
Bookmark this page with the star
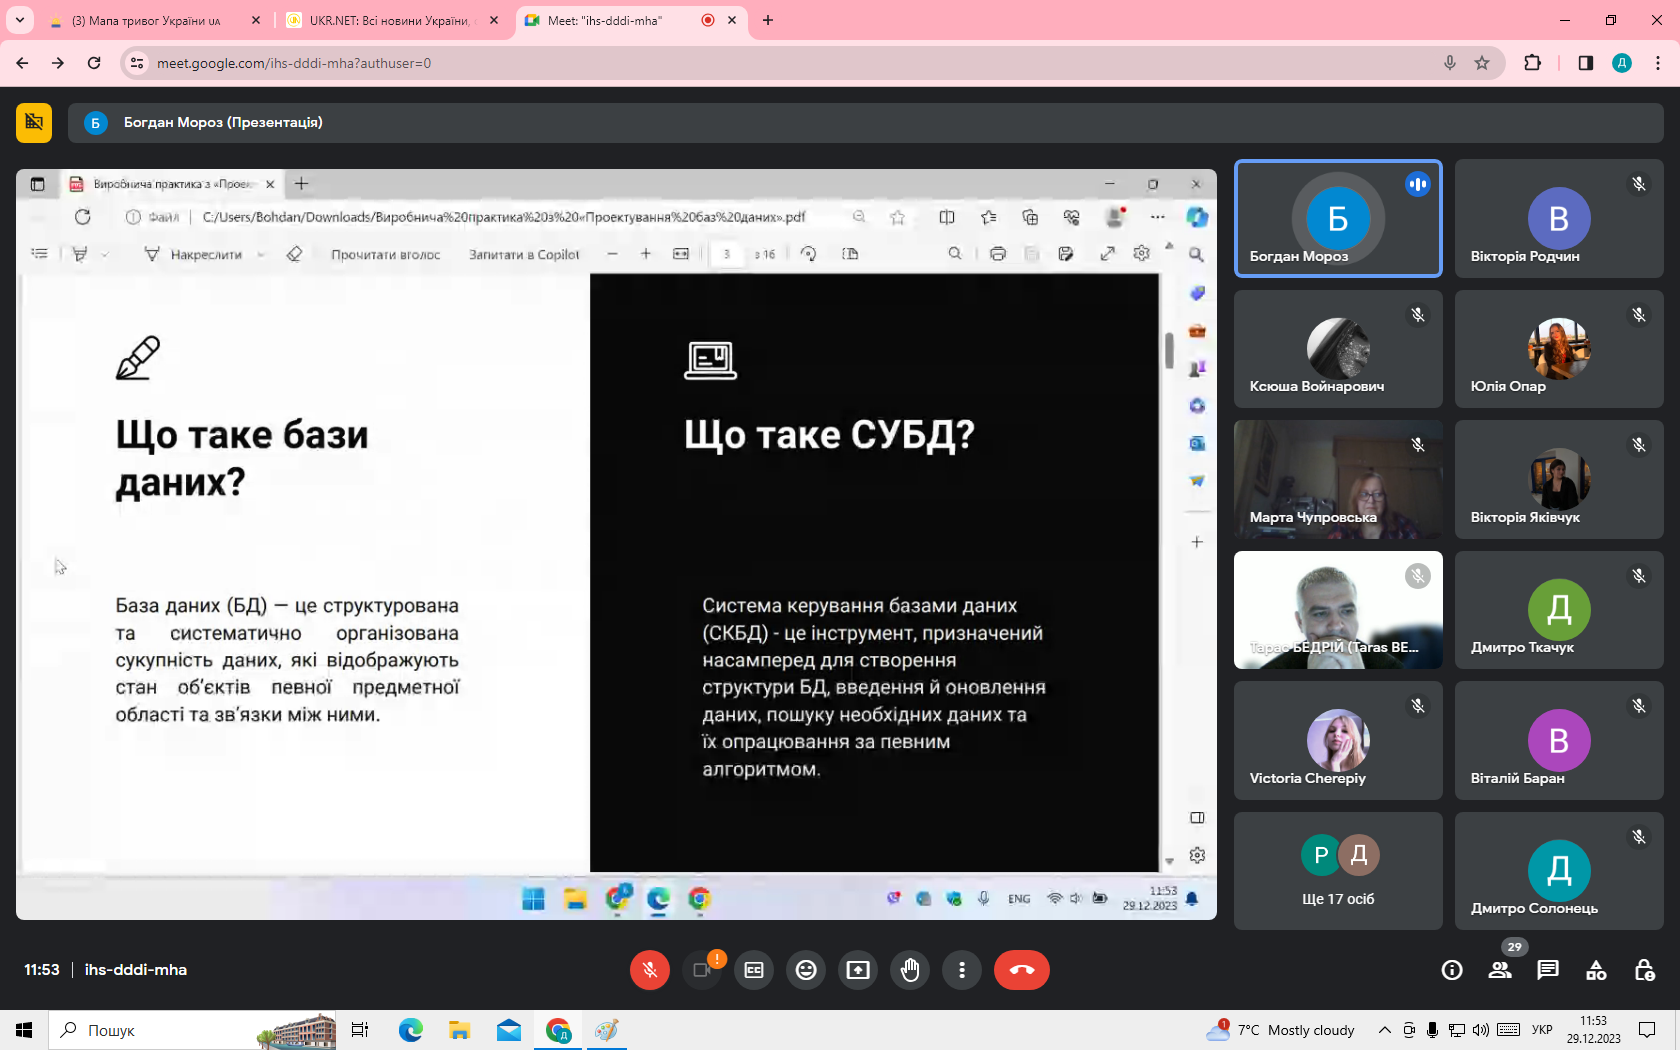[1482, 63]
